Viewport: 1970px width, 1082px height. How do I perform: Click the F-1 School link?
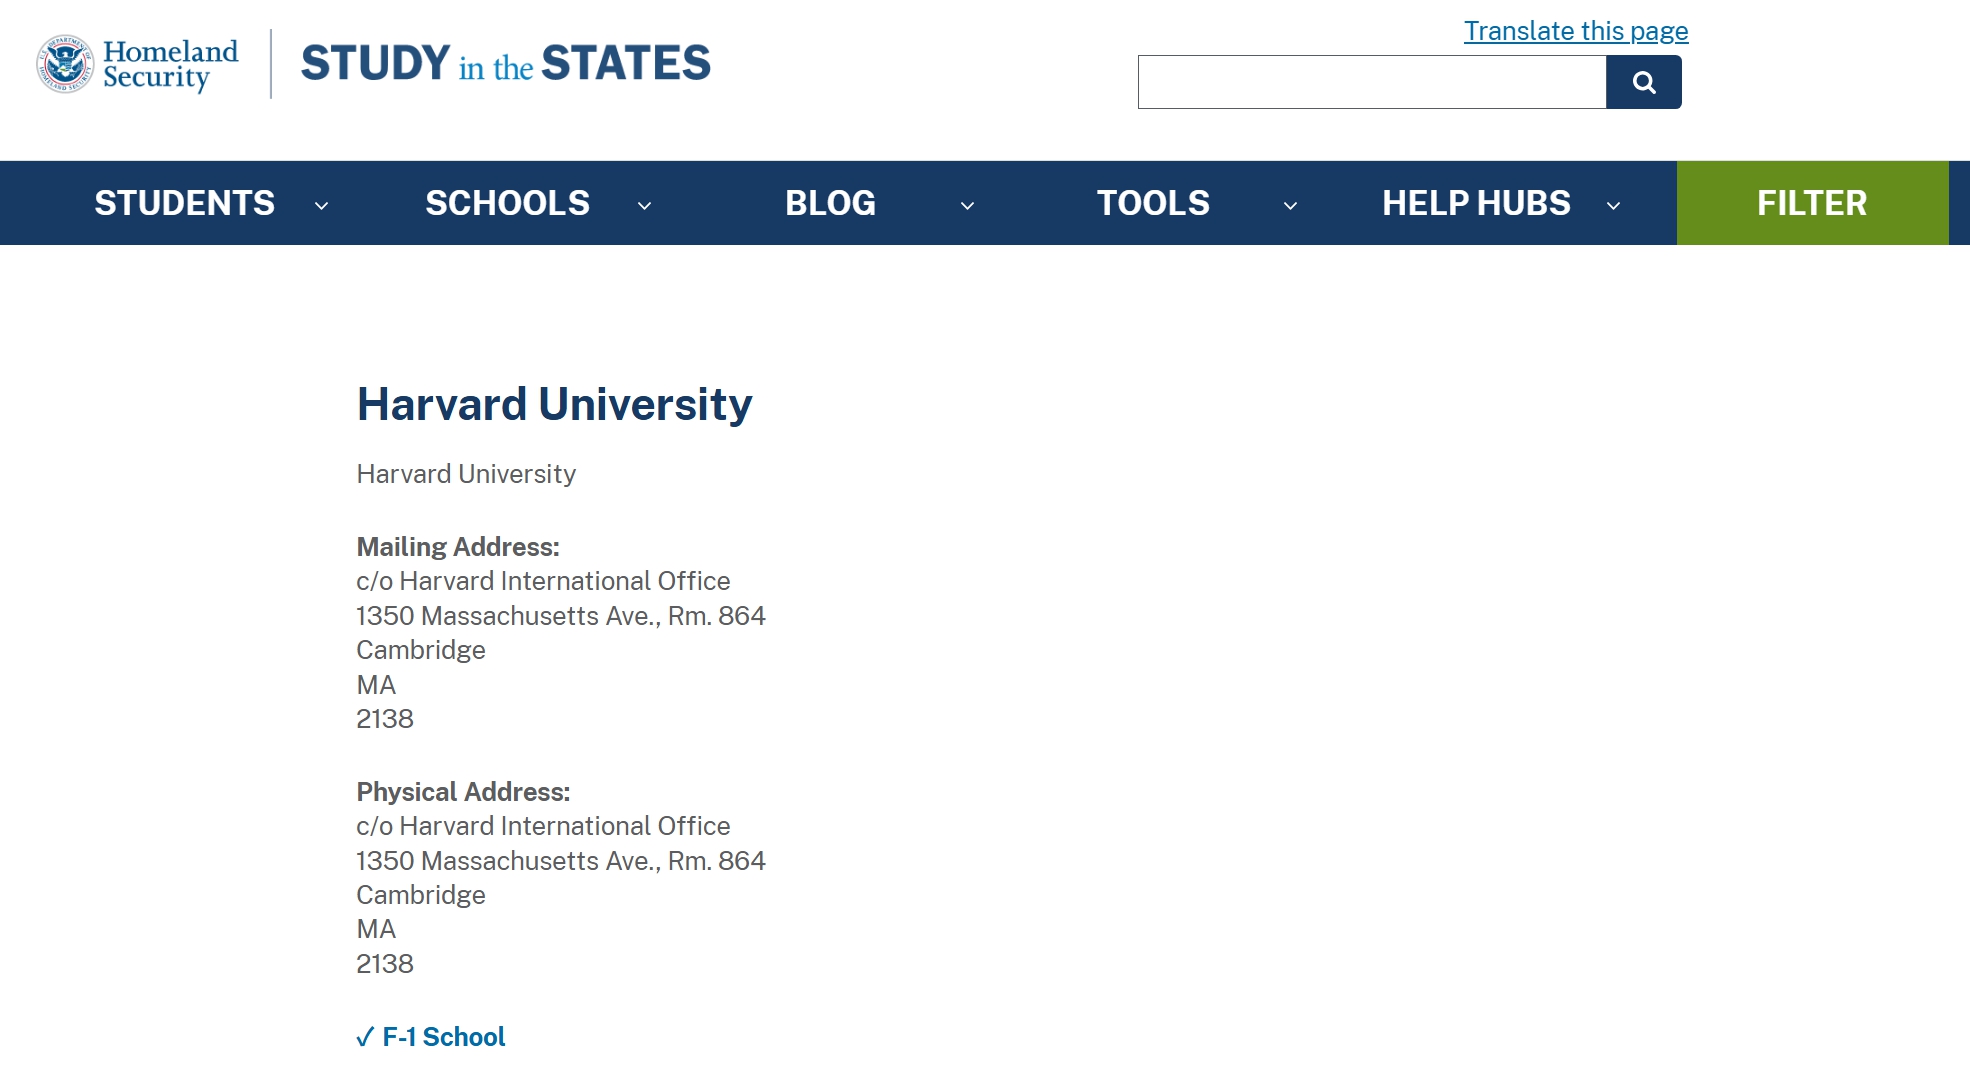point(444,1037)
